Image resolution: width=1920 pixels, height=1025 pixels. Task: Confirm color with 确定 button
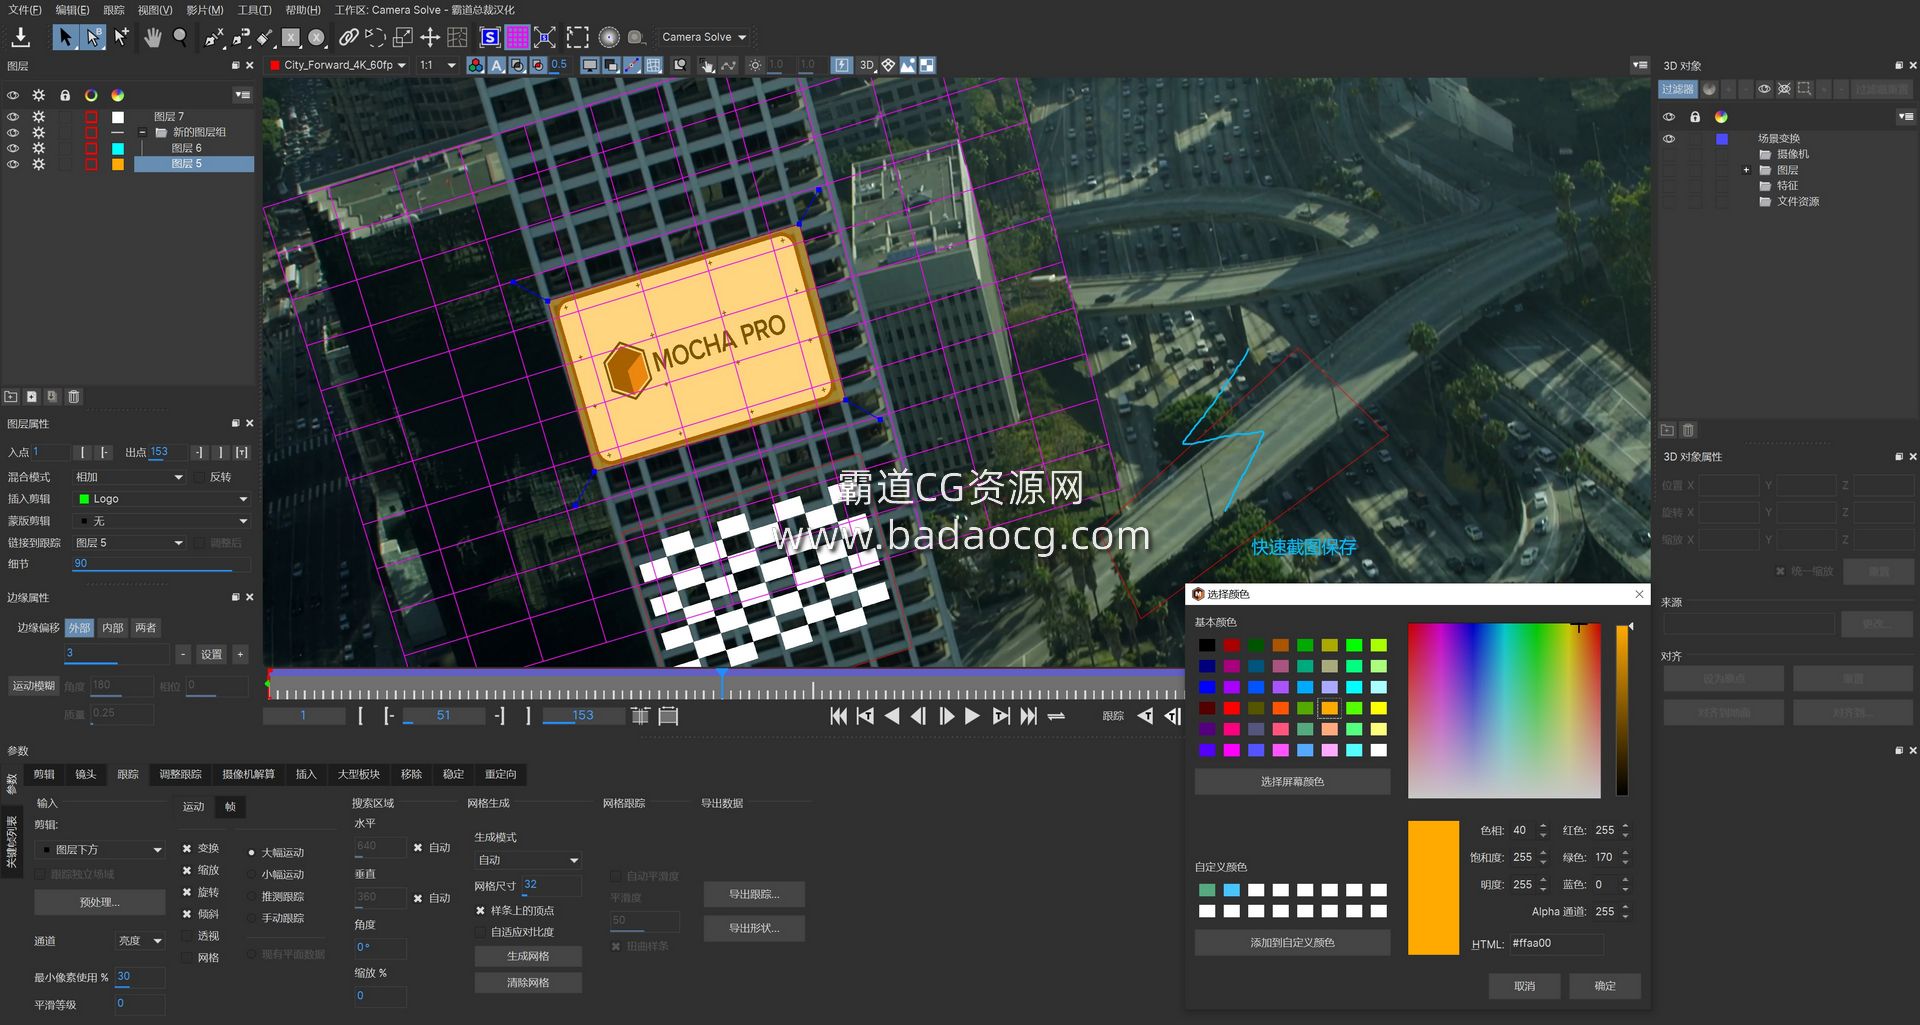tap(1605, 986)
